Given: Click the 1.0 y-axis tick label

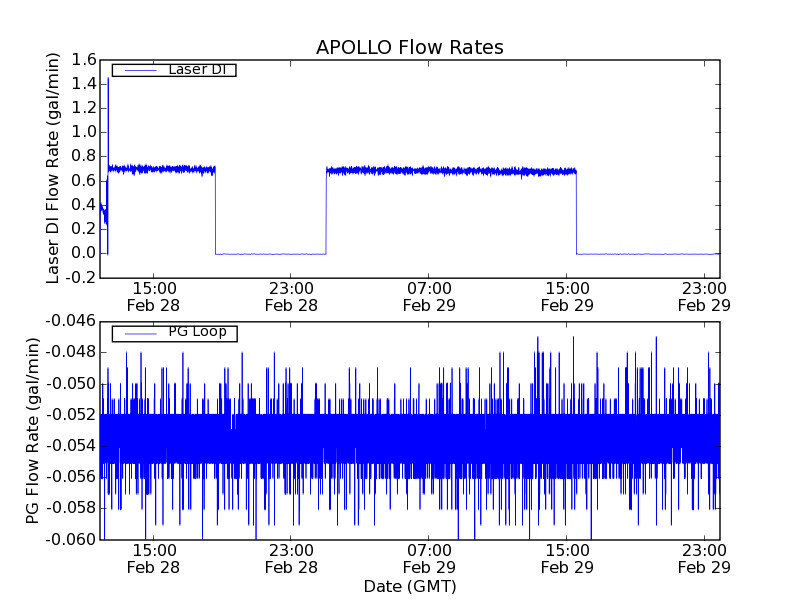Looking at the screenshot, I should coord(84,132).
